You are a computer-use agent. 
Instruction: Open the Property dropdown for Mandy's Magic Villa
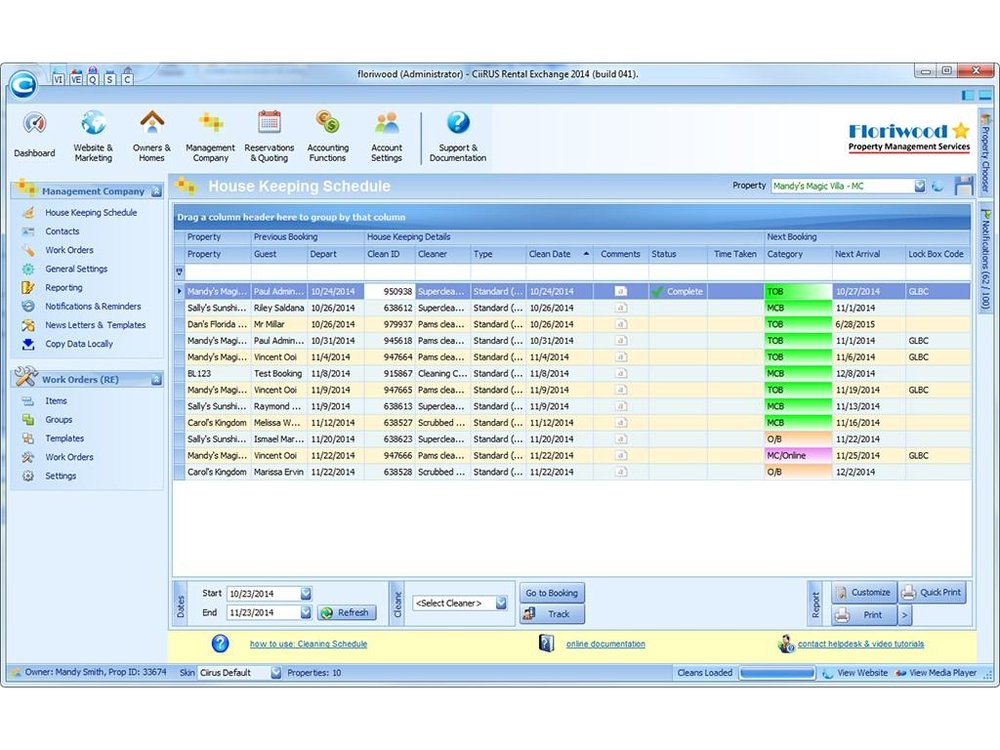click(x=918, y=185)
